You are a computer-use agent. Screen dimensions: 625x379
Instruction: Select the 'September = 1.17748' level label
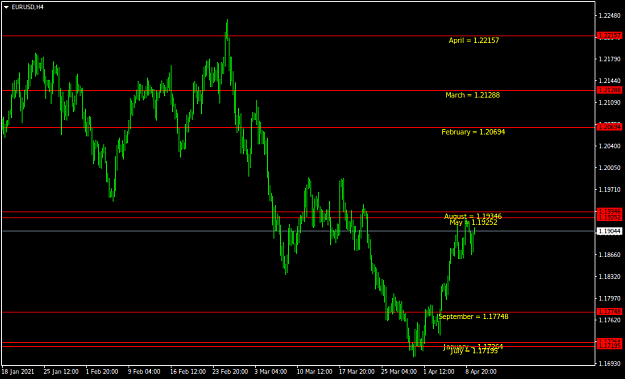(473, 316)
